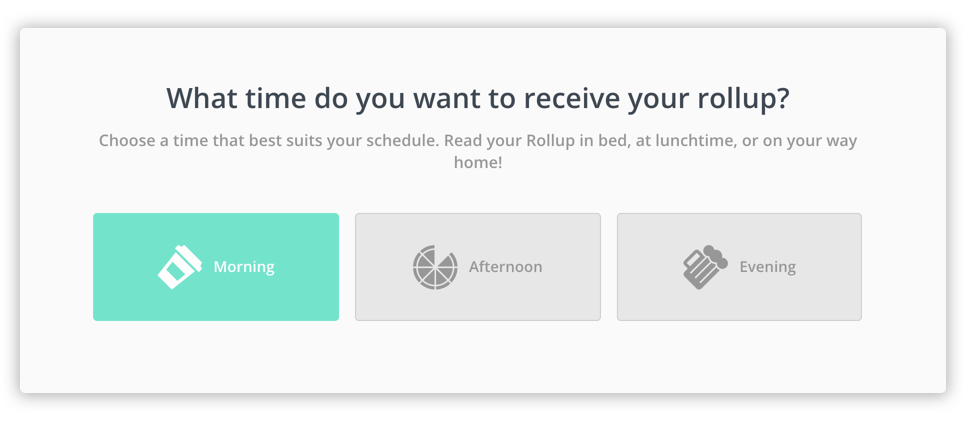Click the pizza icon for Afternoon
Viewport: 968px width, 422px height.
[x=435, y=267]
